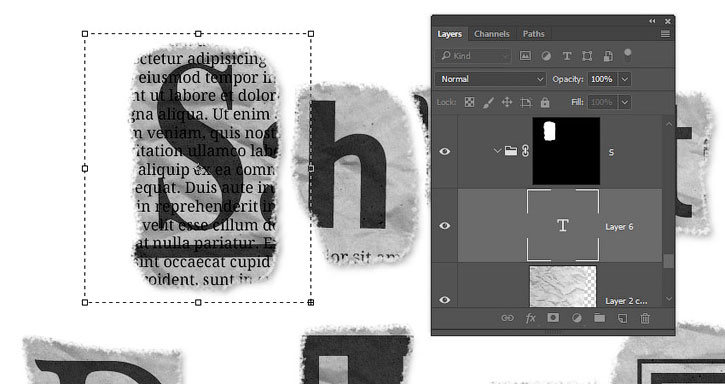
Task: Open the Fill slider dropdown arrow
Action: [625, 102]
